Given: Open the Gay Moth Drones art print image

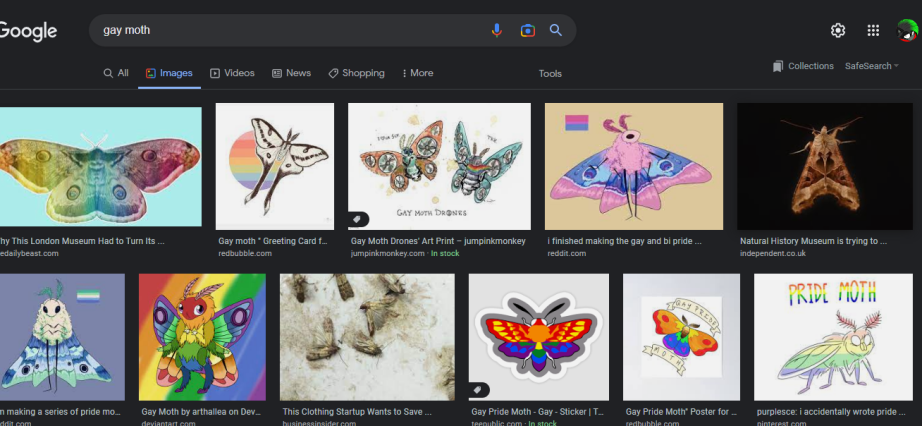Looking at the screenshot, I should coord(439,167).
